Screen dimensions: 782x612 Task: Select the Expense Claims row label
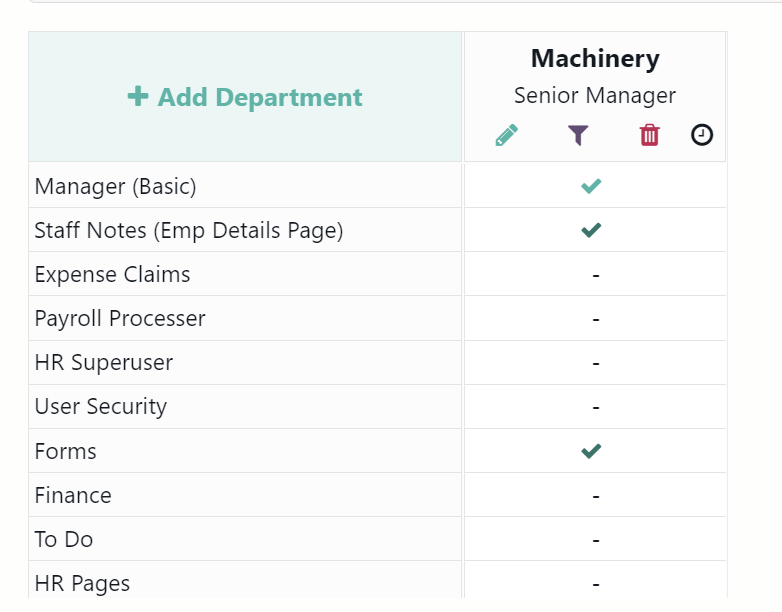coord(112,274)
